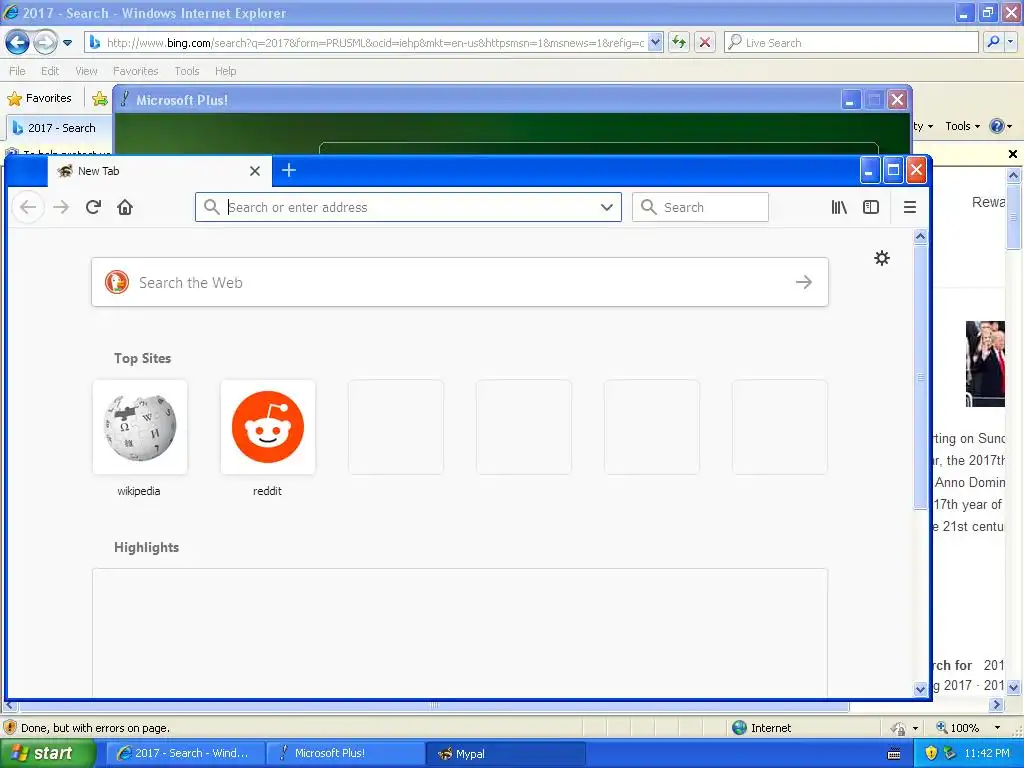Click the network tray icon beside the clock
The width and height of the screenshot is (1024, 768).
click(950, 753)
